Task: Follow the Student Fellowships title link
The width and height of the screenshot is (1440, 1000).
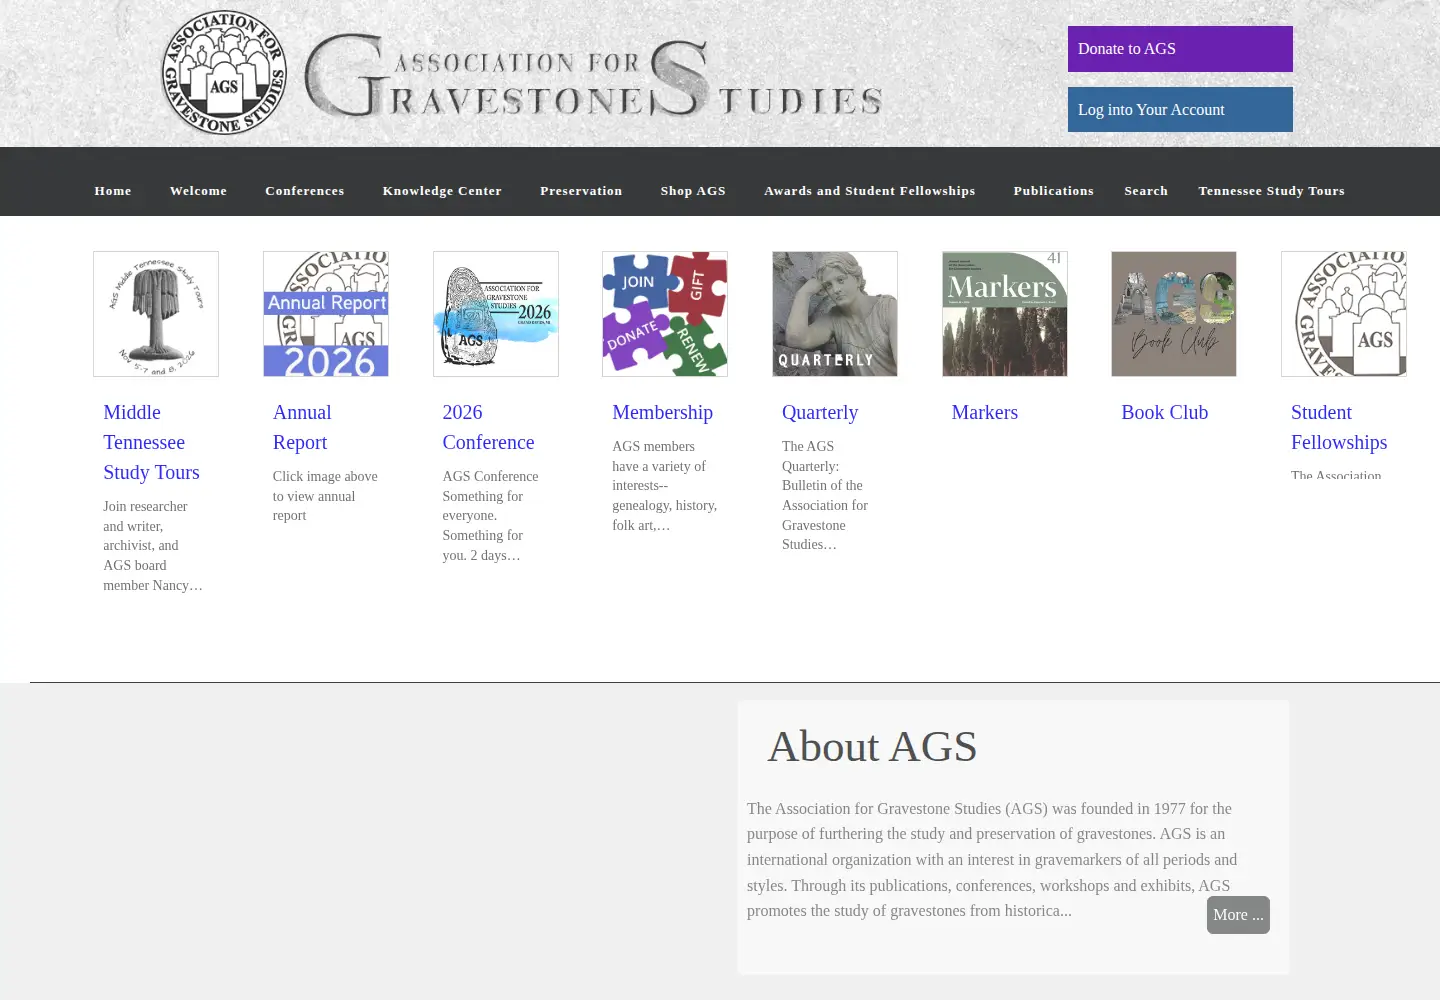Action: (1339, 427)
